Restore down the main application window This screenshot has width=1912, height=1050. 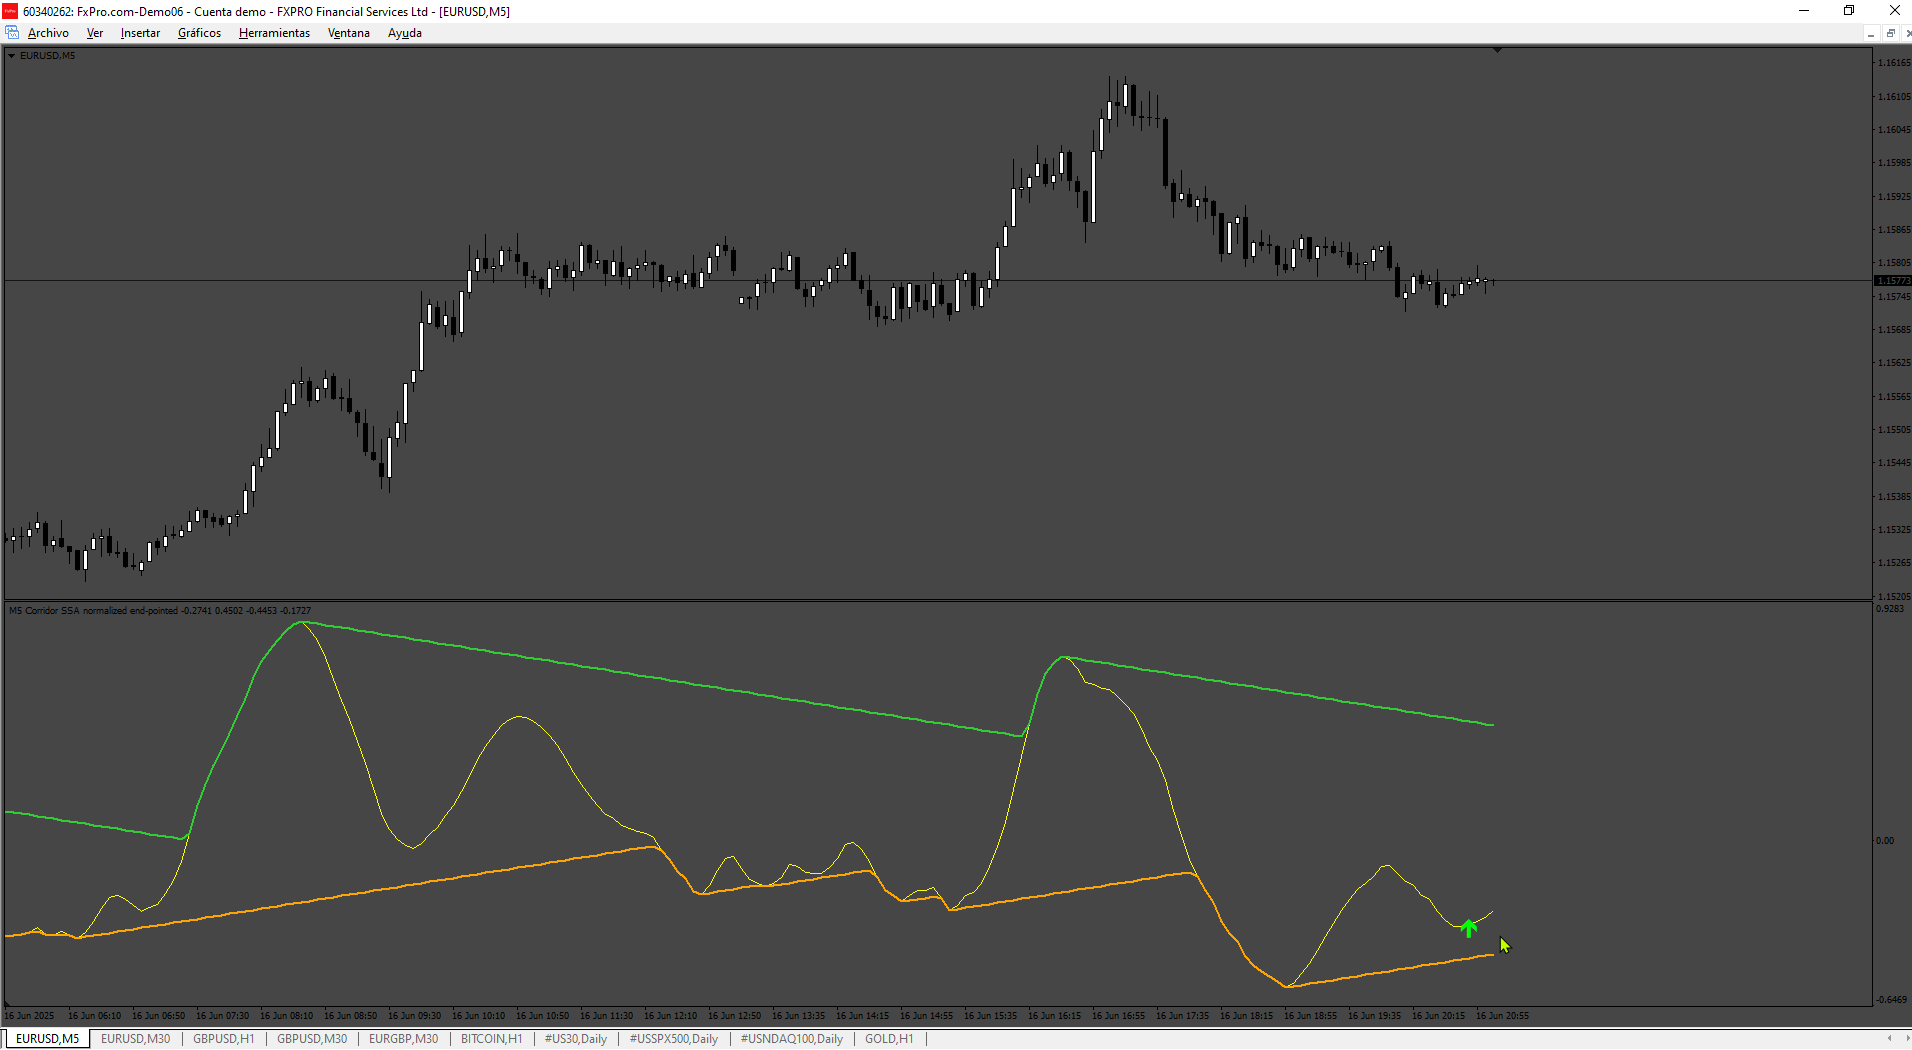pos(1849,11)
